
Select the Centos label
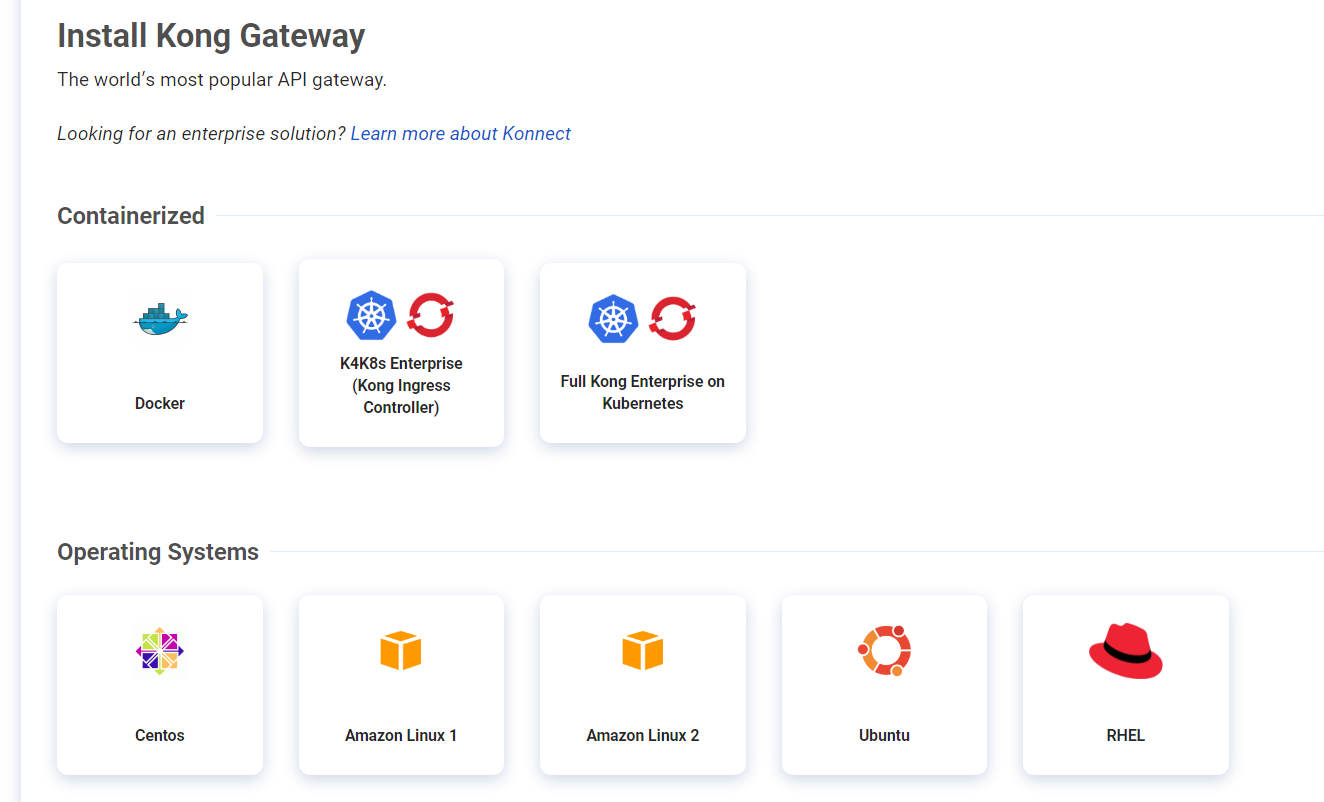pyautogui.click(x=160, y=735)
